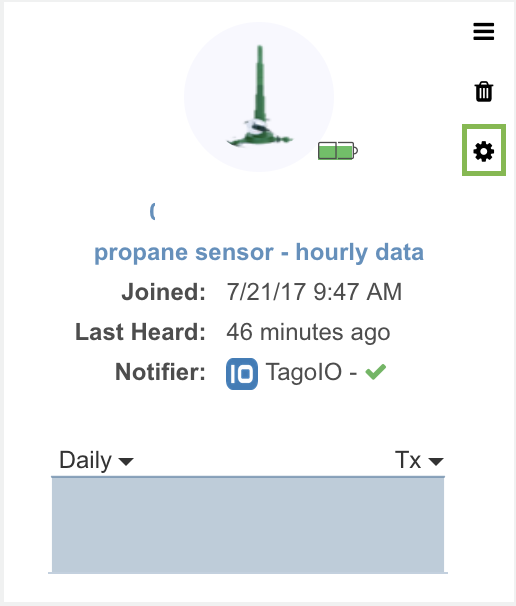
Task: Open device settings gear icon
Action: point(484,151)
